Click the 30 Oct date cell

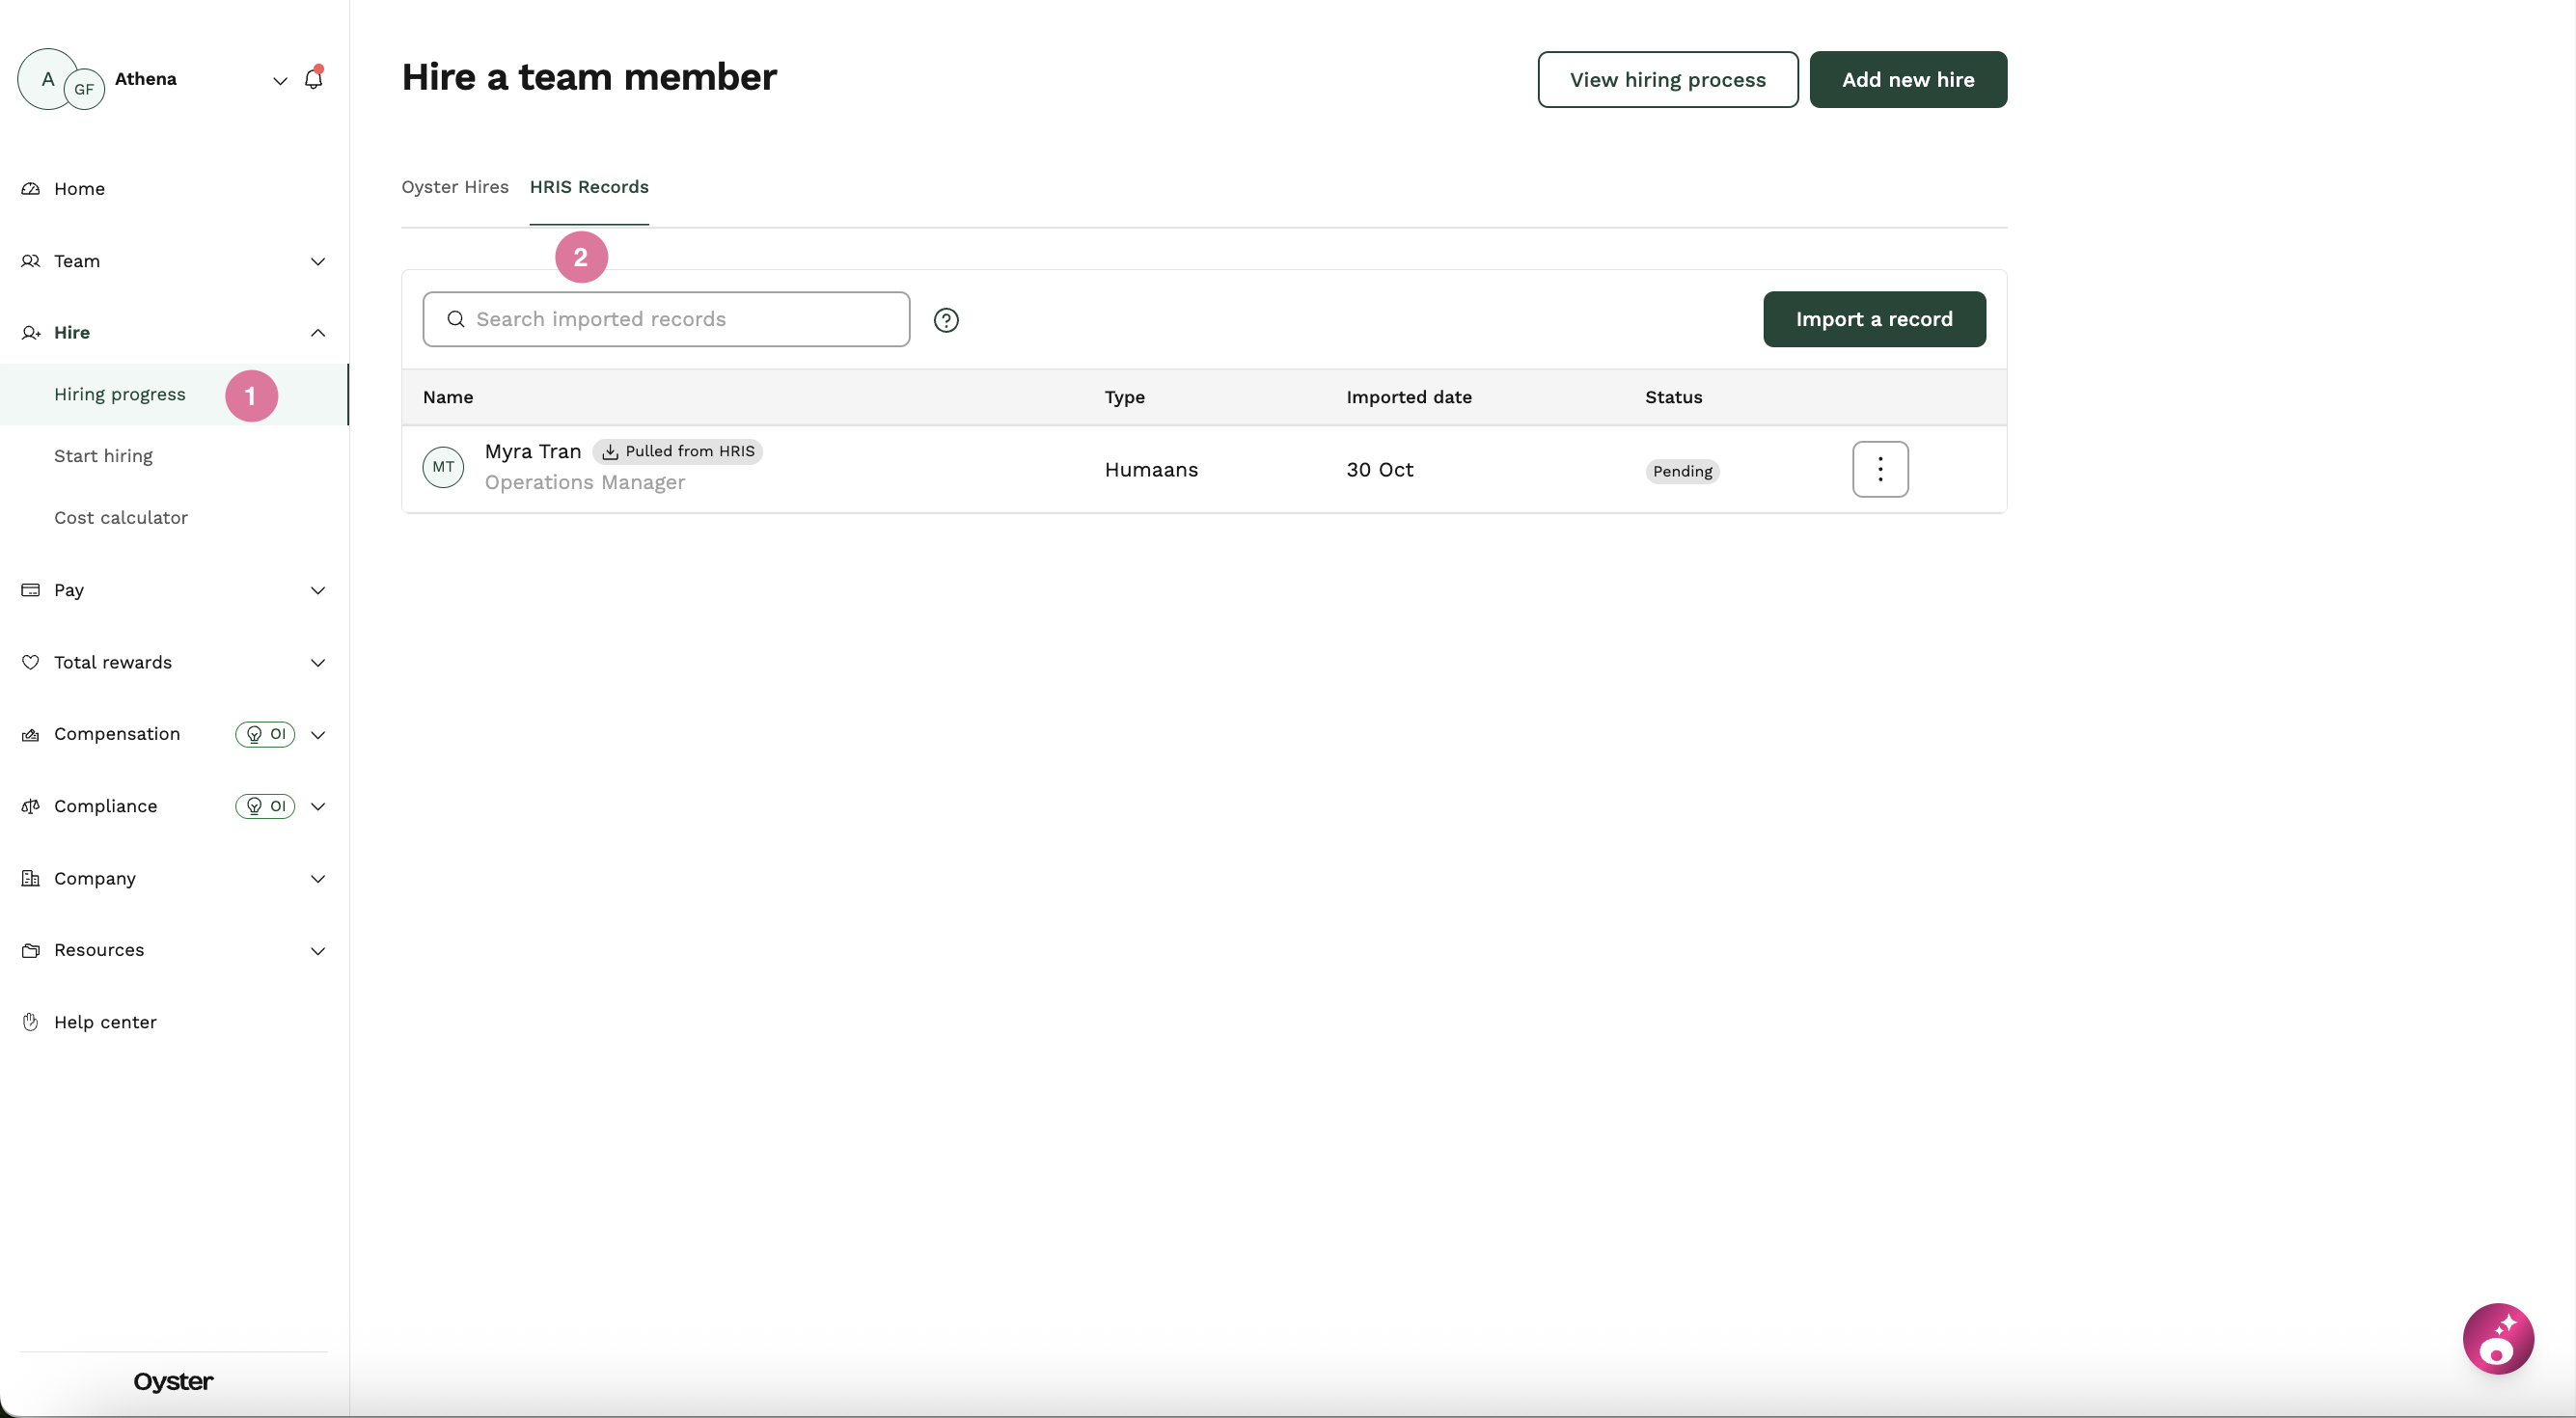point(1379,470)
